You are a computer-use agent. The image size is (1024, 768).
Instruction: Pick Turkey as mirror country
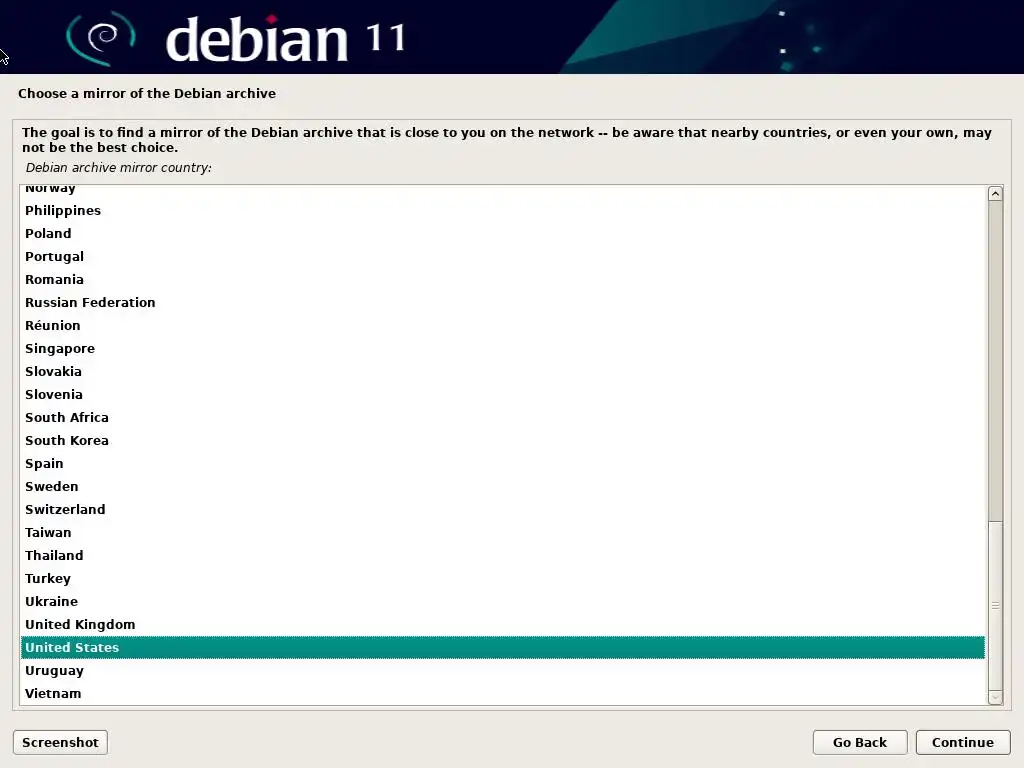(x=502, y=578)
